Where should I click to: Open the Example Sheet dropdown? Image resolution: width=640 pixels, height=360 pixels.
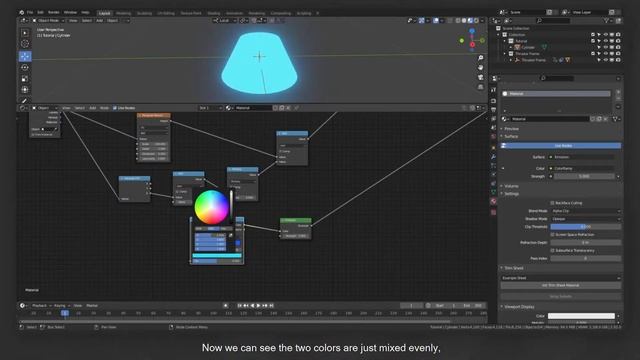coord(561,278)
